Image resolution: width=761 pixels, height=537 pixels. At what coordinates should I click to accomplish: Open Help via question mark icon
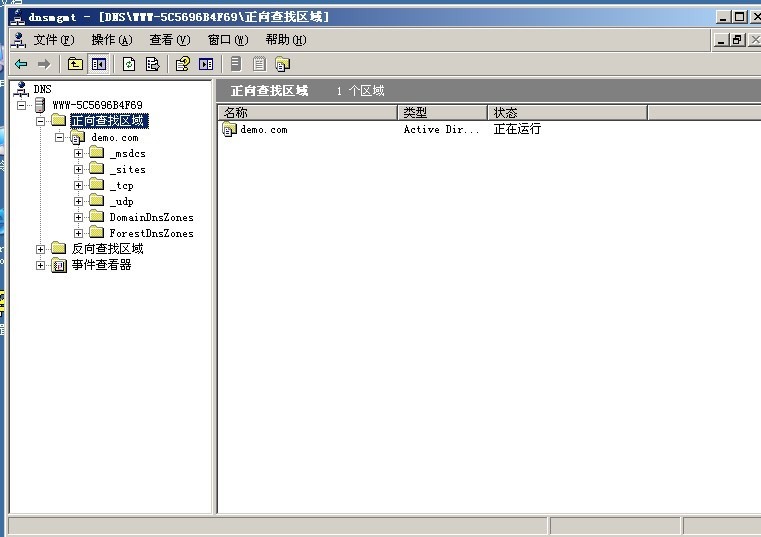(x=182, y=64)
